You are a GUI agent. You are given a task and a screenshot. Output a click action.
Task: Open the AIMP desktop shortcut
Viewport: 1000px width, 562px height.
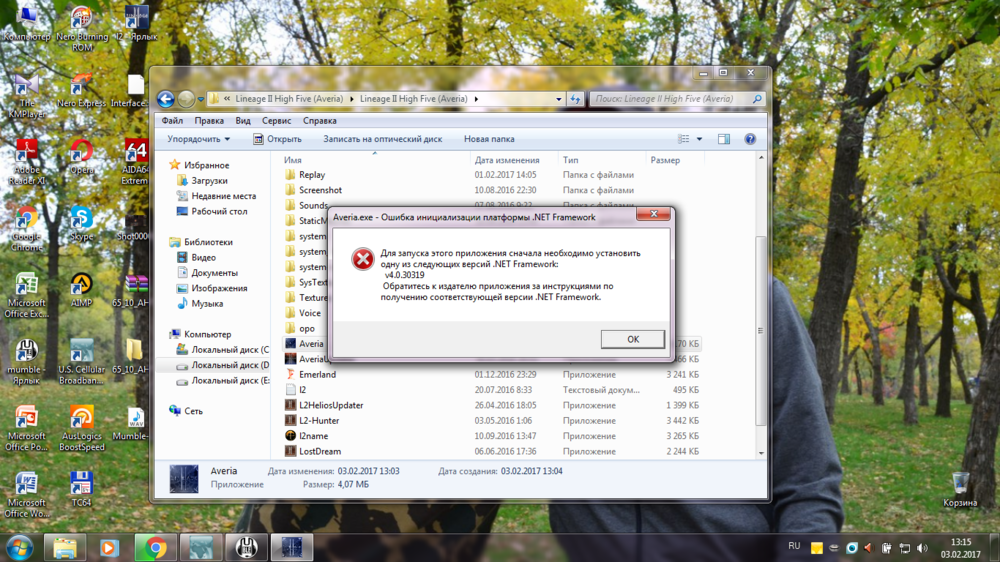tap(81, 287)
